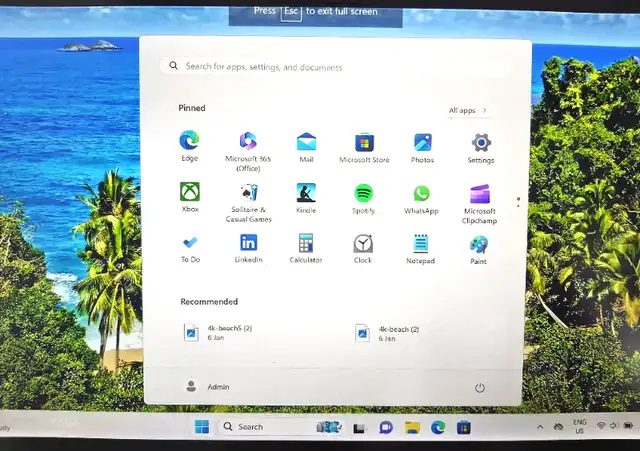This screenshot has height=451, width=640.
Task: Click the volume speaker tray icon
Action: [x=613, y=426]
